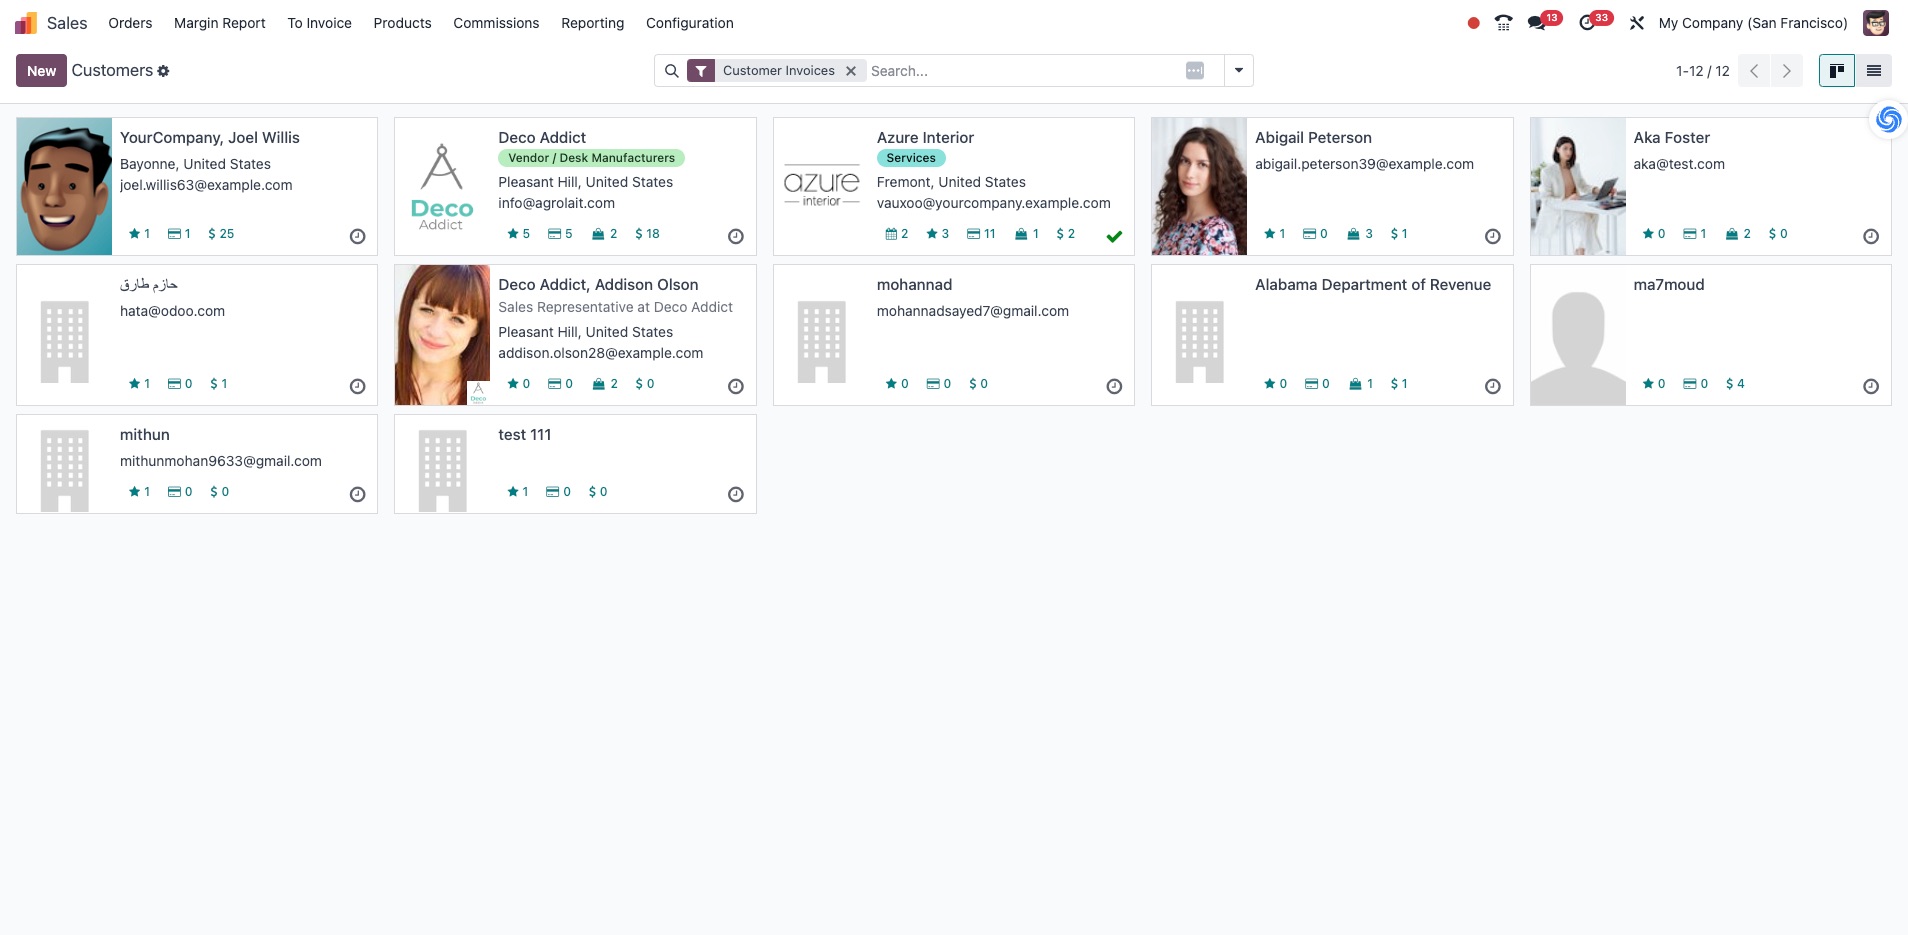The image size is (1908, 935).
Task: Open the Reporting menu
Action: coord(593,23)
